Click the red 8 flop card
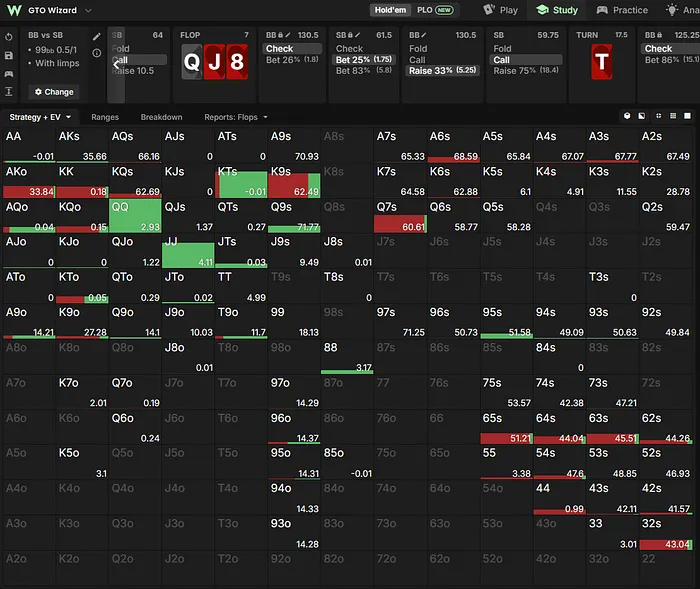The width and height of the screenshot is (700, 589). tap(237, 62)
